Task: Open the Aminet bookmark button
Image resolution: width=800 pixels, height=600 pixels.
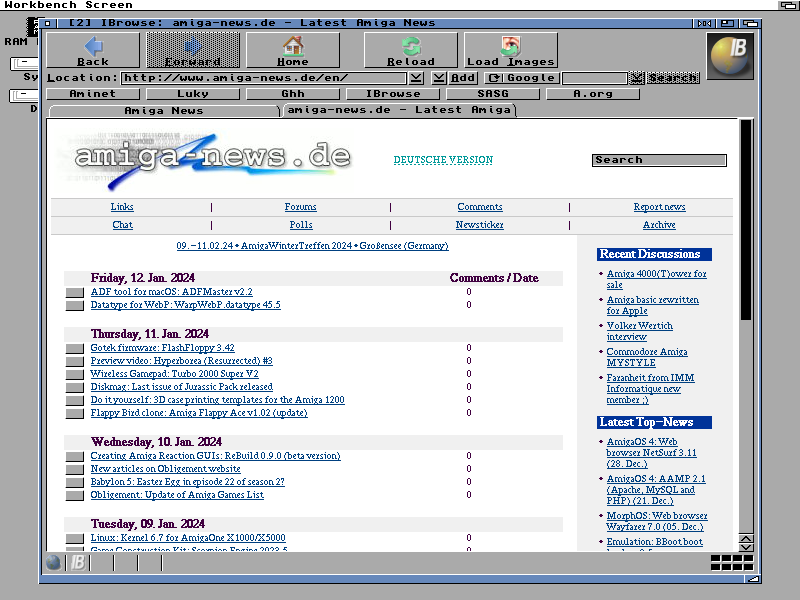Action: click(x=91, y=94)
